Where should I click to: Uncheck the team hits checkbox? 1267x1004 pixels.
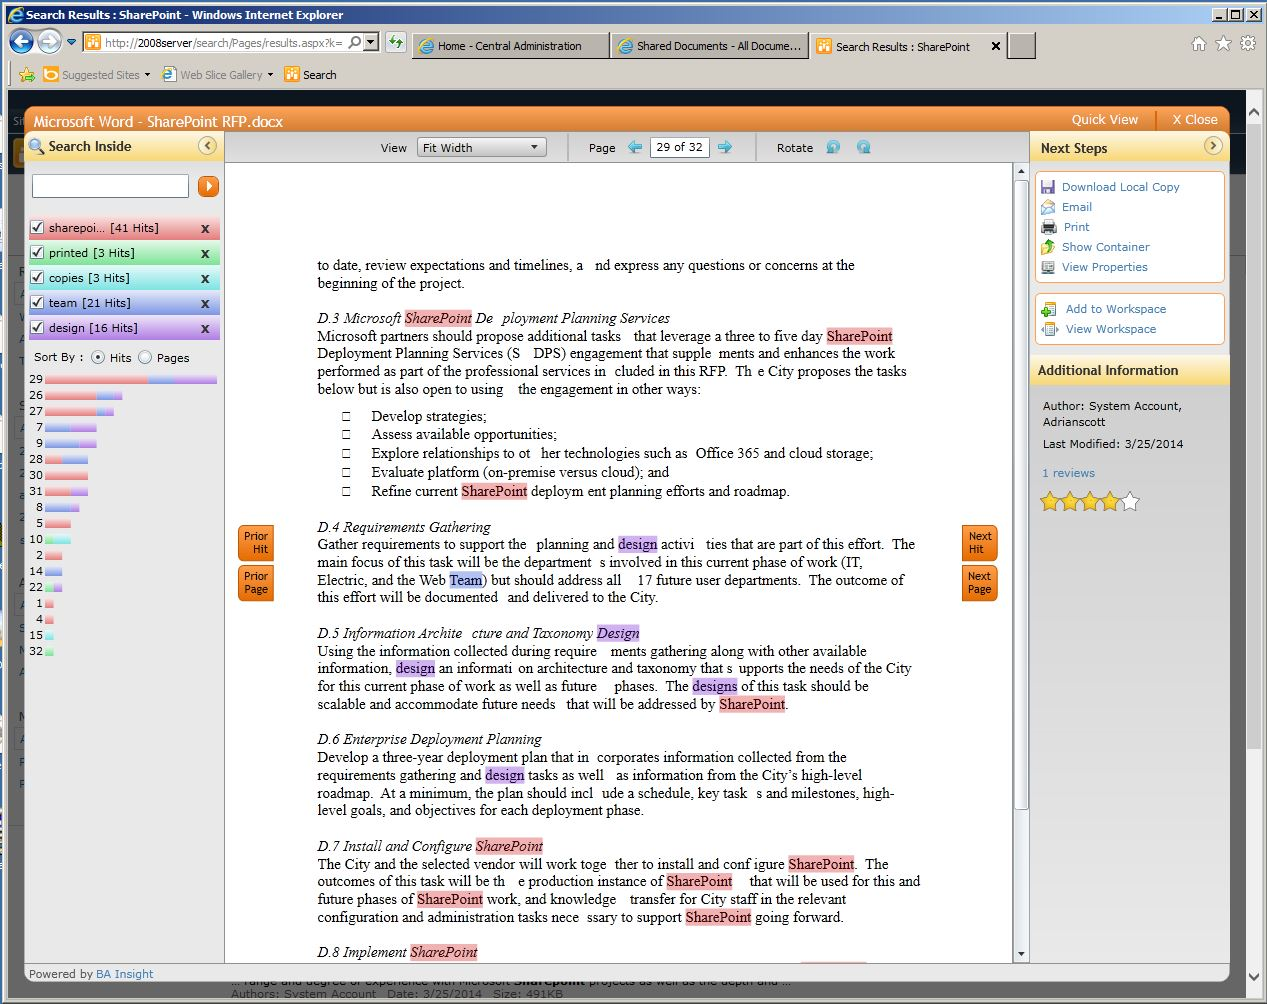coord(37,303)
